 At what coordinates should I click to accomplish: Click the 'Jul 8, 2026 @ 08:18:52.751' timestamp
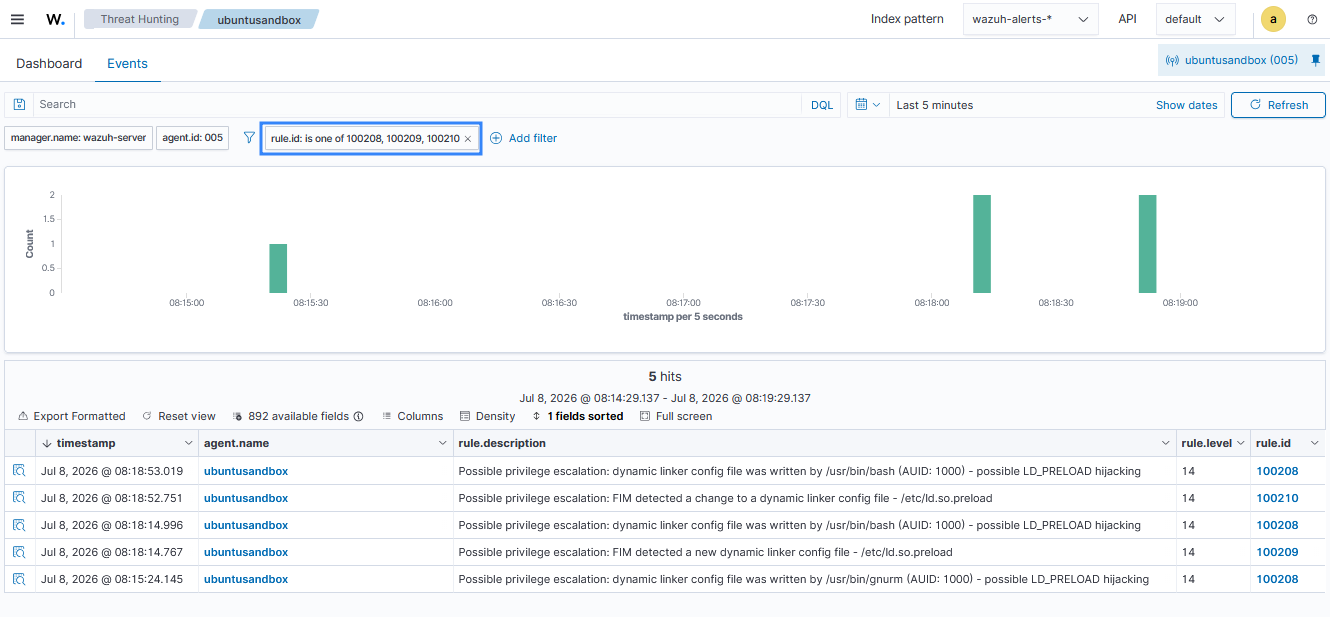(x=112, y=498)
